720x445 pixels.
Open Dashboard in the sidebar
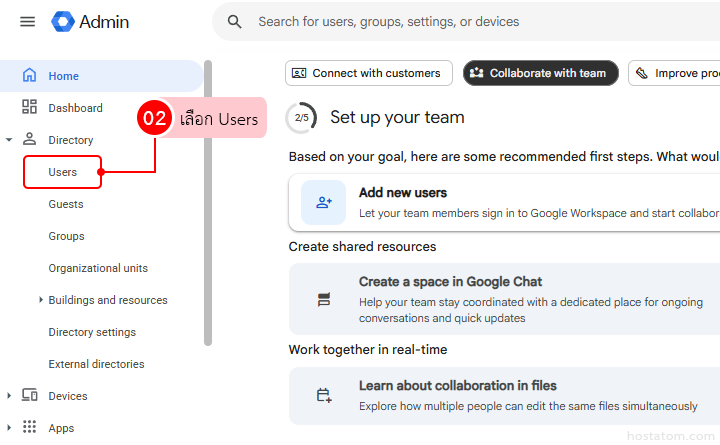[75, 108]
